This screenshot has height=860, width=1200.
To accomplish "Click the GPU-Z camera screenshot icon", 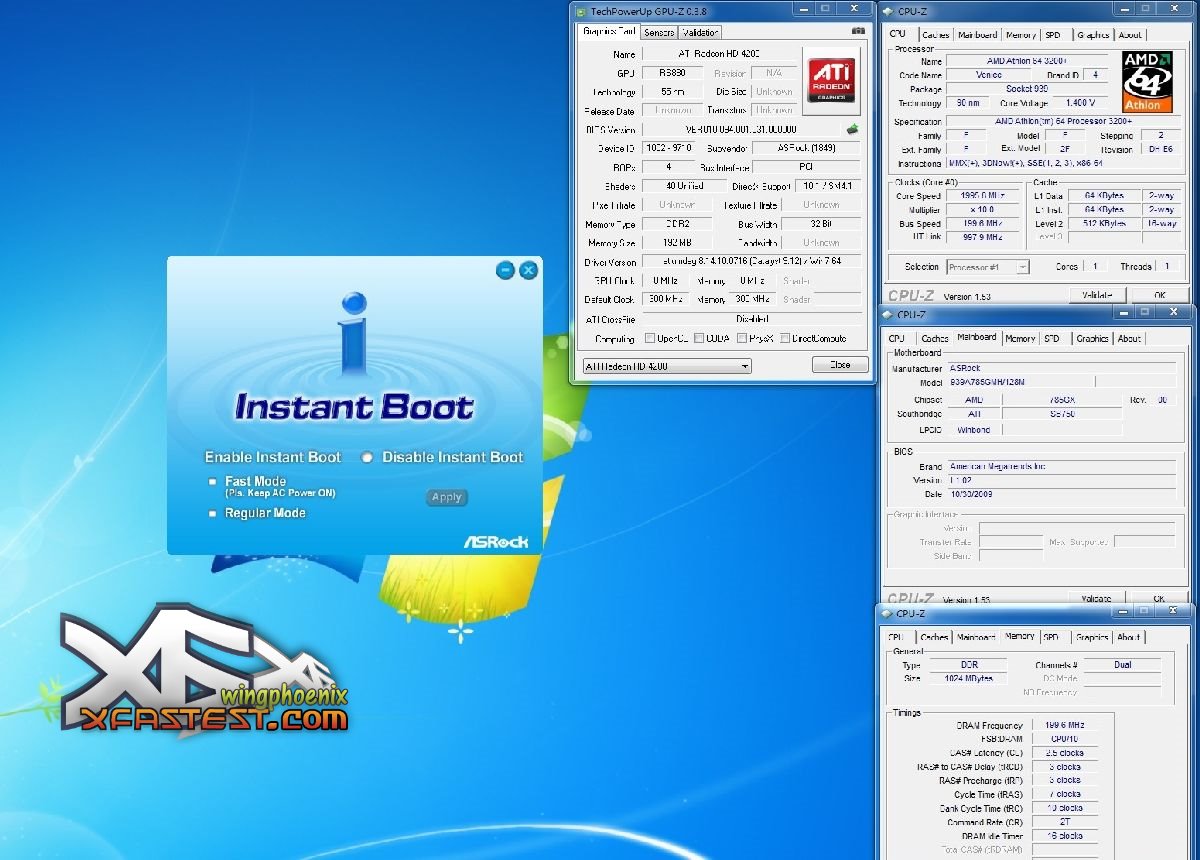I will click(857, 31).
